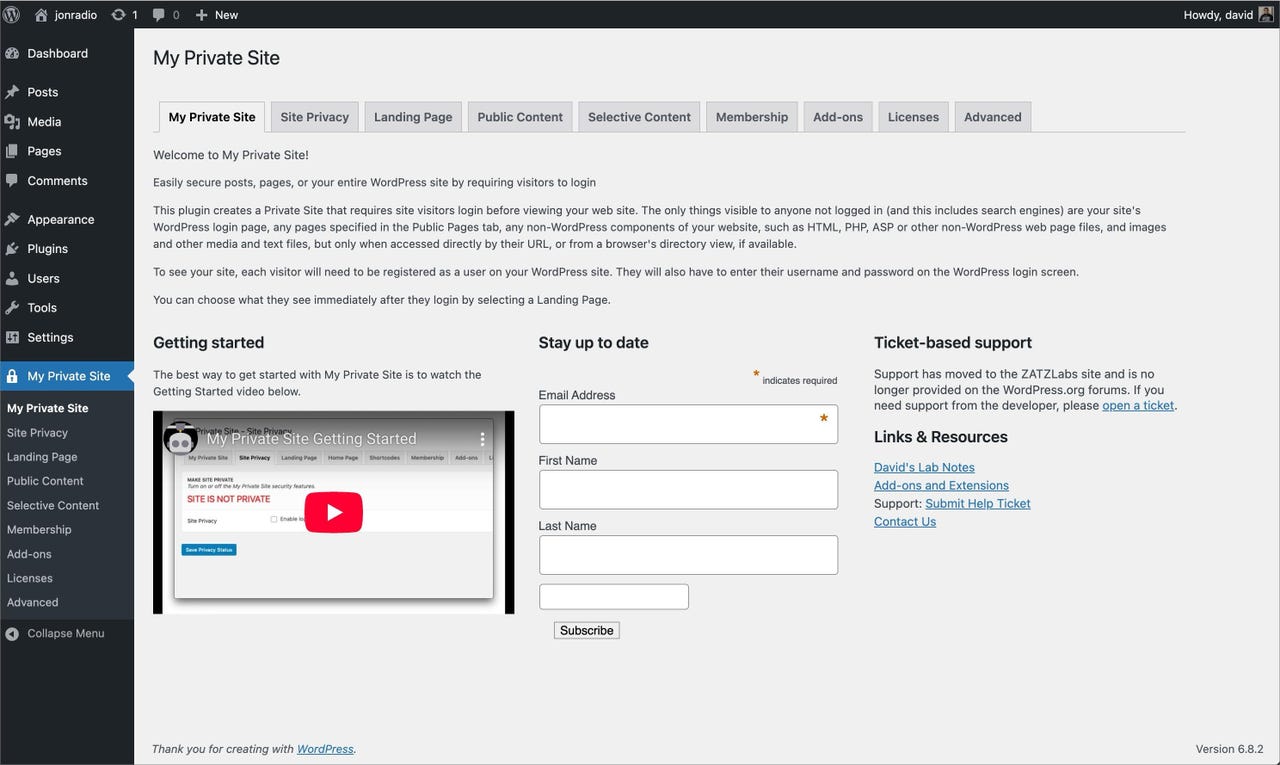Viewport: 1280px width, 765px height.
Task: Click the Posts pushpin icon
Action: (12, 92)
